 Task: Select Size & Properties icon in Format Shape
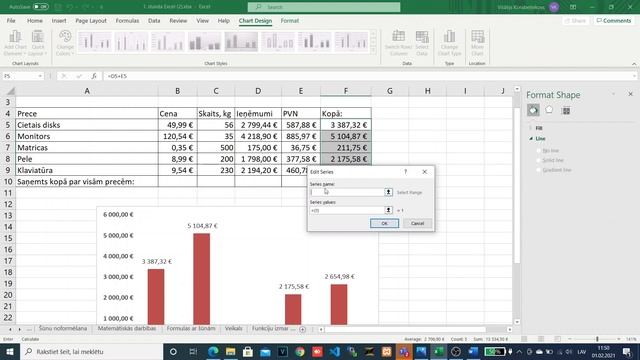pos(566,110)
